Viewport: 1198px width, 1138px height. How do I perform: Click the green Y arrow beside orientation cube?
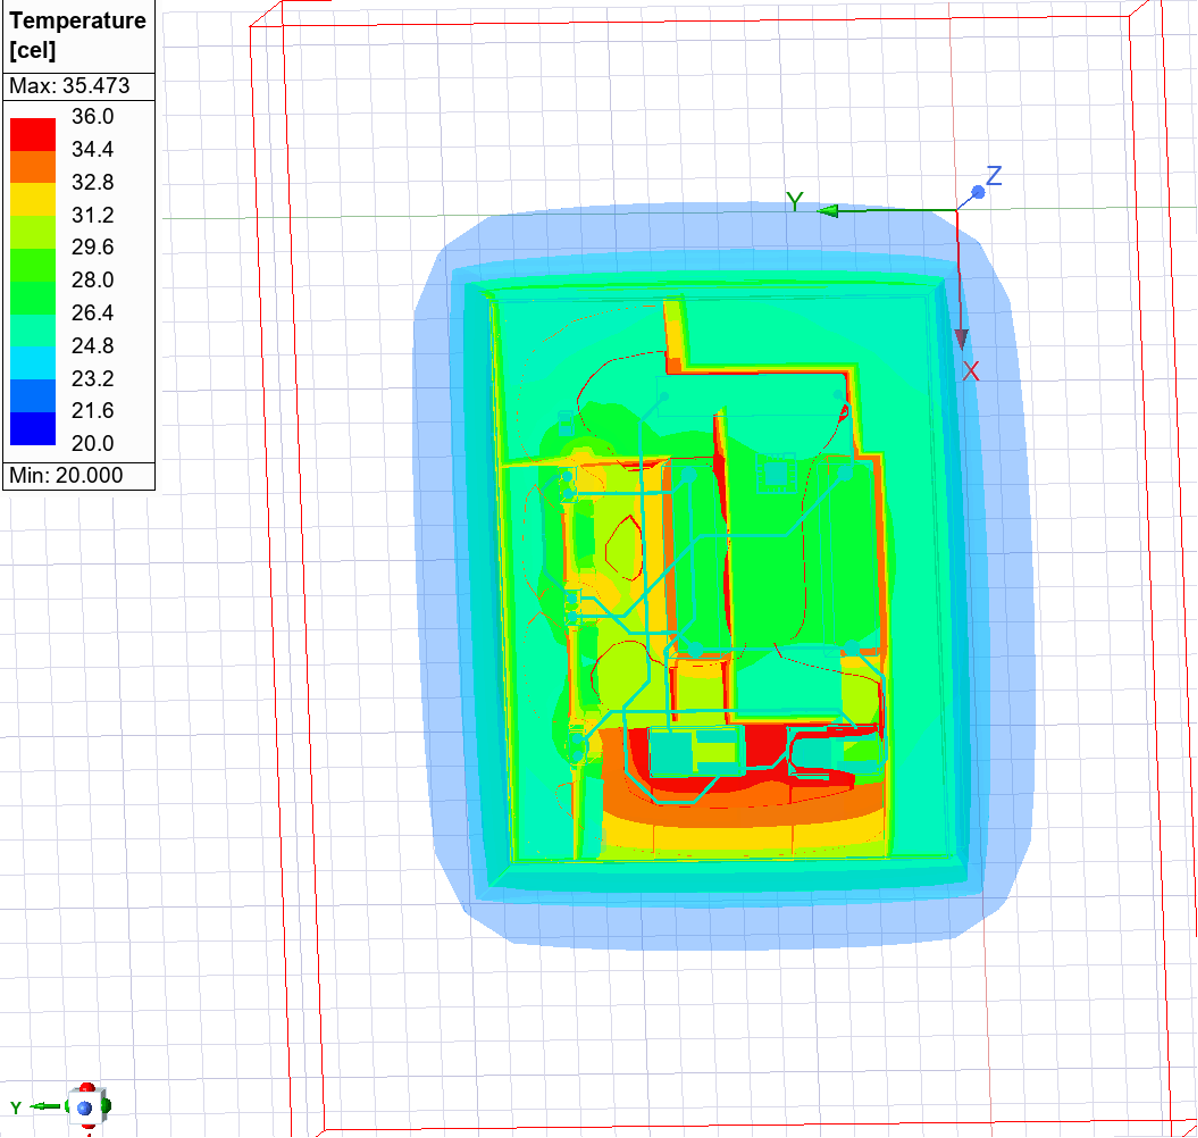pyautogui.click(x=43, y=1106)
